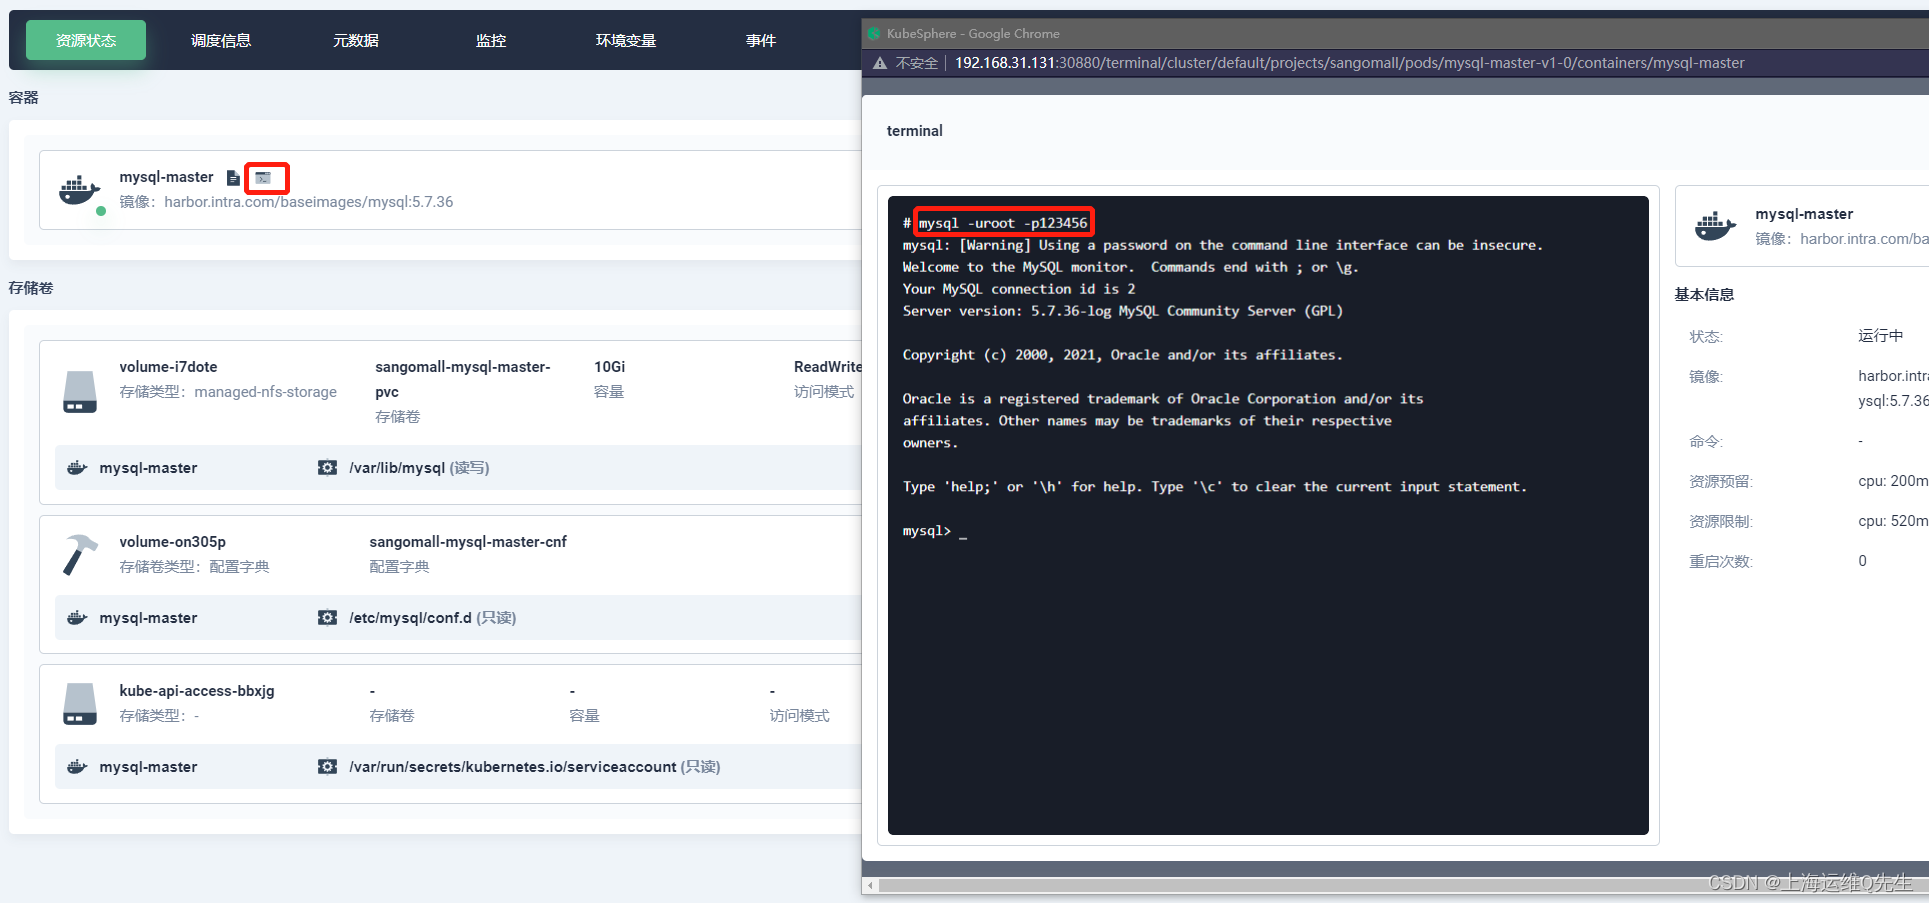This screenshot has width=1929, height=903.
Task: Click the mysql -uroot -p123456 command line
Action: [1003, 223]
